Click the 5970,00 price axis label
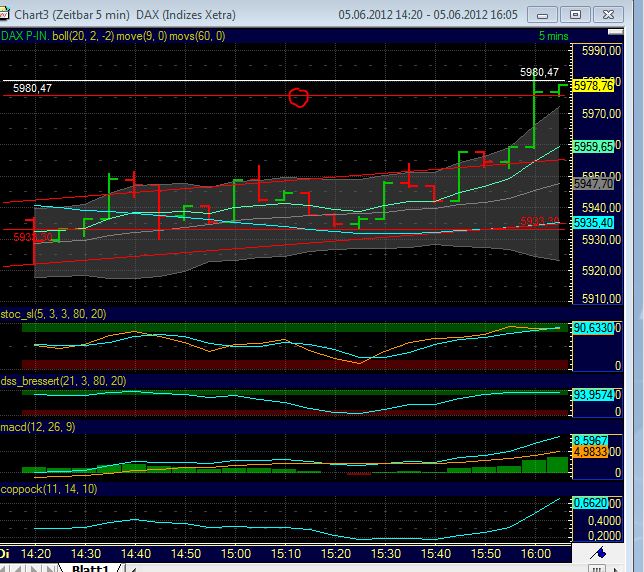The height and width of the screenshot is (572, 644). pos(601,113)
